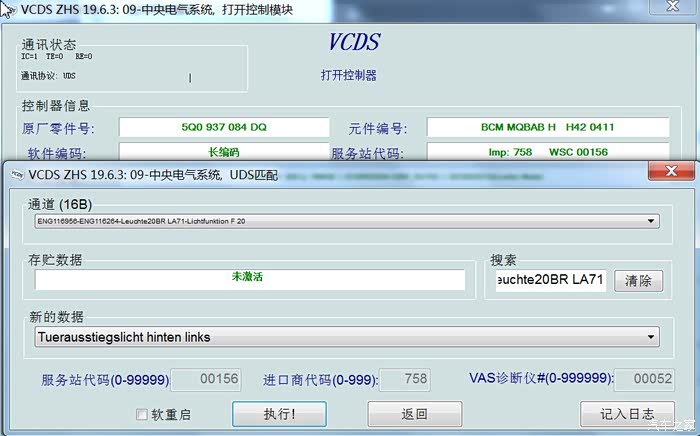Screen dimensions: 700x436
Task: Click the 存贮数据 field showing 未激活
Action: pos(250,279)
